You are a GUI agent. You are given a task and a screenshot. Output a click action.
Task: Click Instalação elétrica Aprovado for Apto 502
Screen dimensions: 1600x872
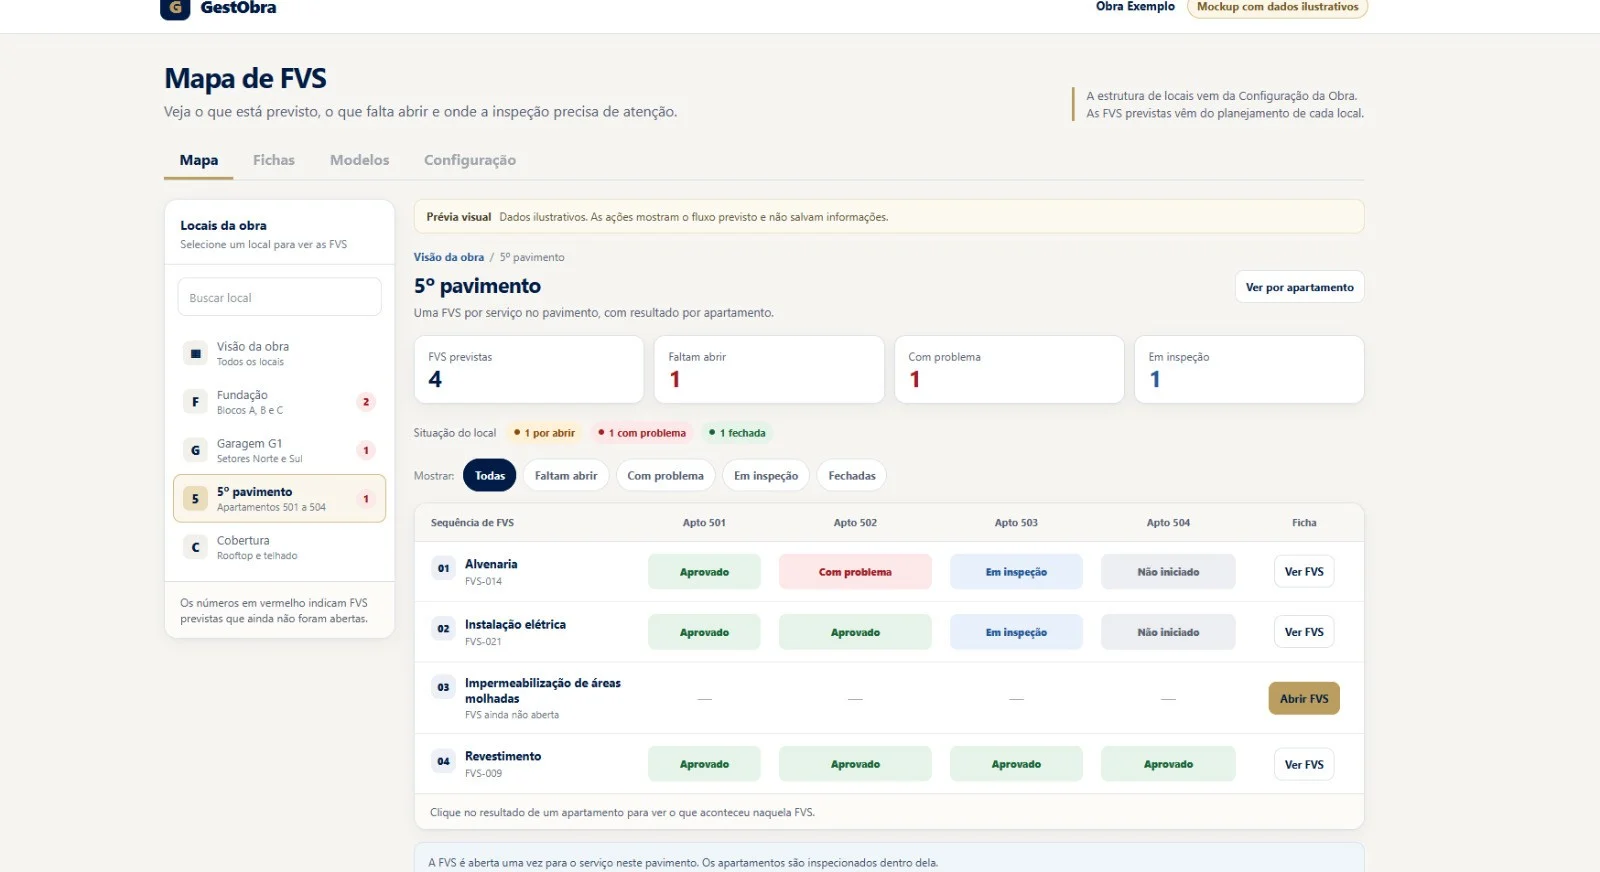pyautogui.click(x=855, y=632)
